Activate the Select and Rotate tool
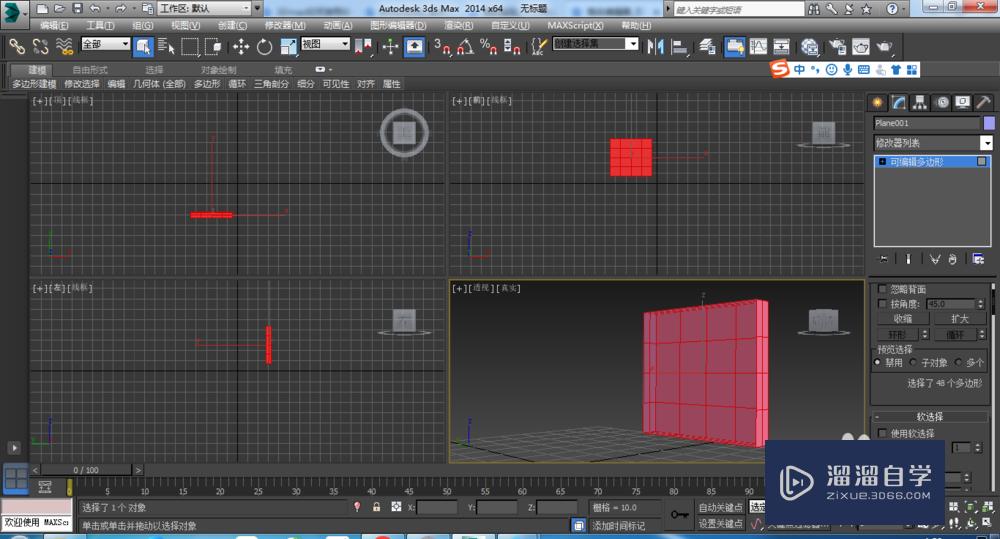The height and width of the screenshot is (539, 1000). pos(264,46)
